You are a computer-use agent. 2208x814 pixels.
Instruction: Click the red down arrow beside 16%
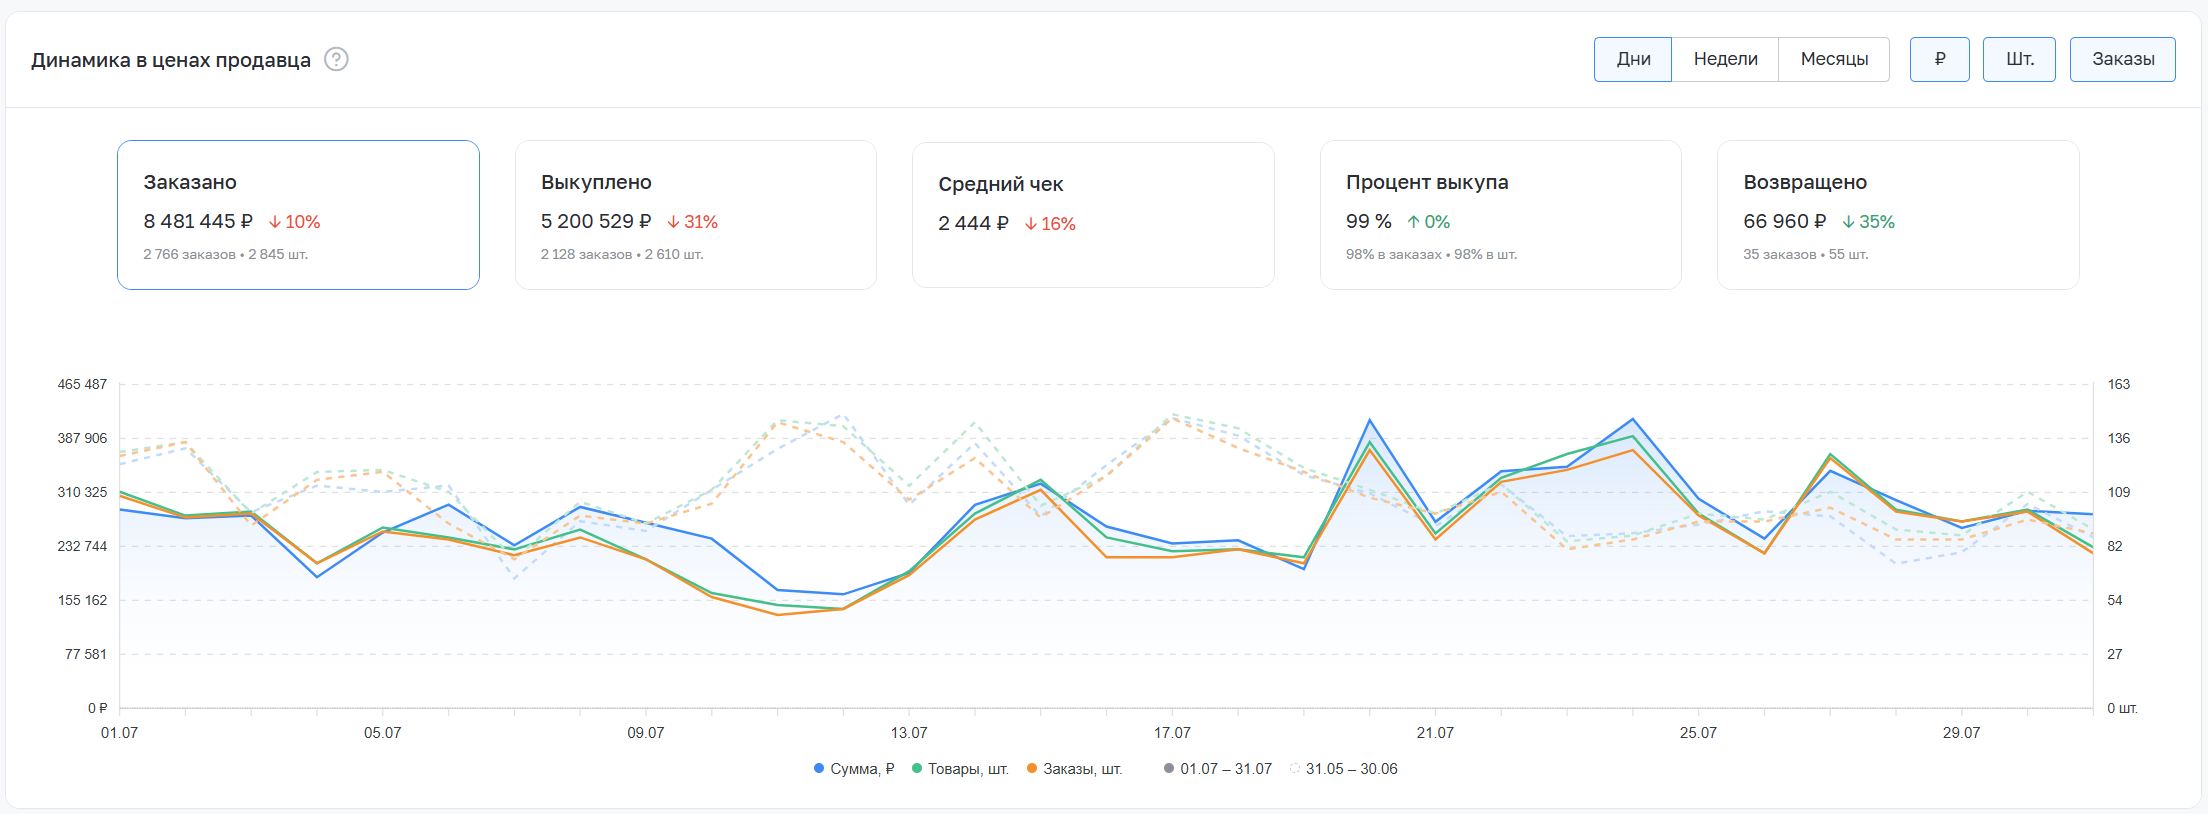point(1031,224)
